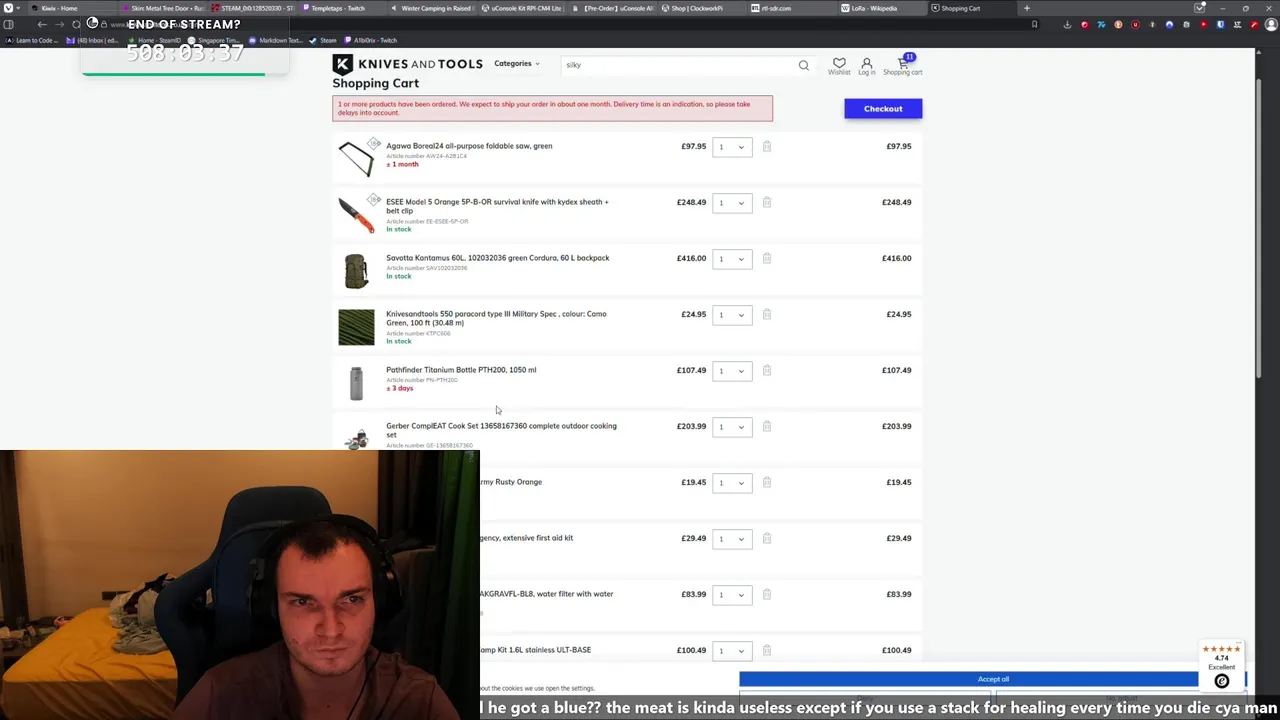Open the Steam bookmark in bookmarks bar
The width and height of the screenshot is (1280, 720).
pyautogui.click(x=323, y=40)
